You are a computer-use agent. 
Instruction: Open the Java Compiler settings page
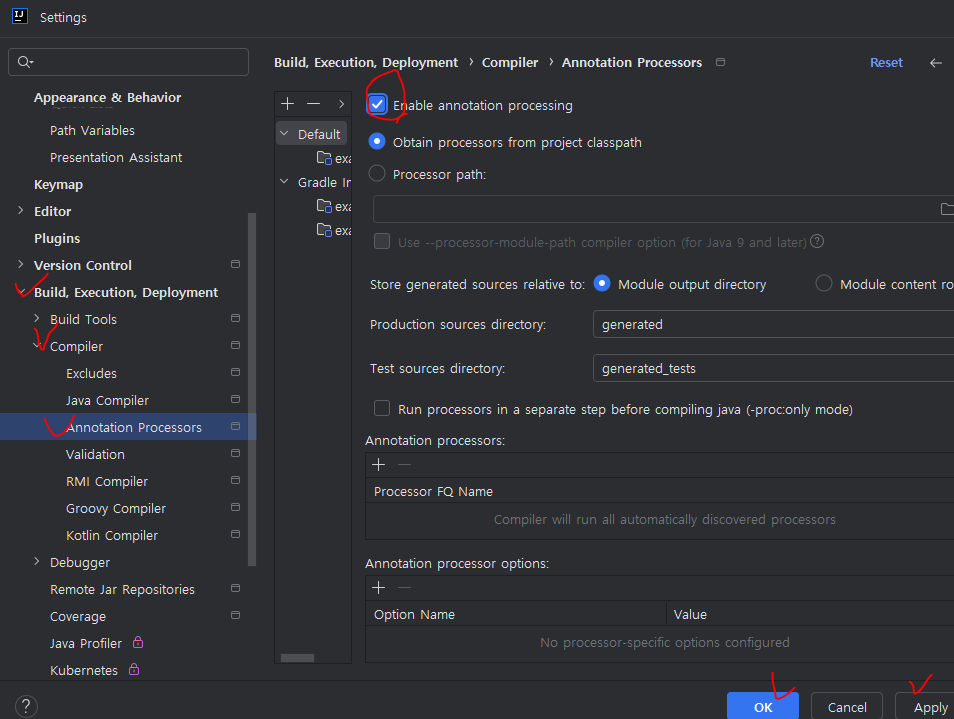[107, 400]
